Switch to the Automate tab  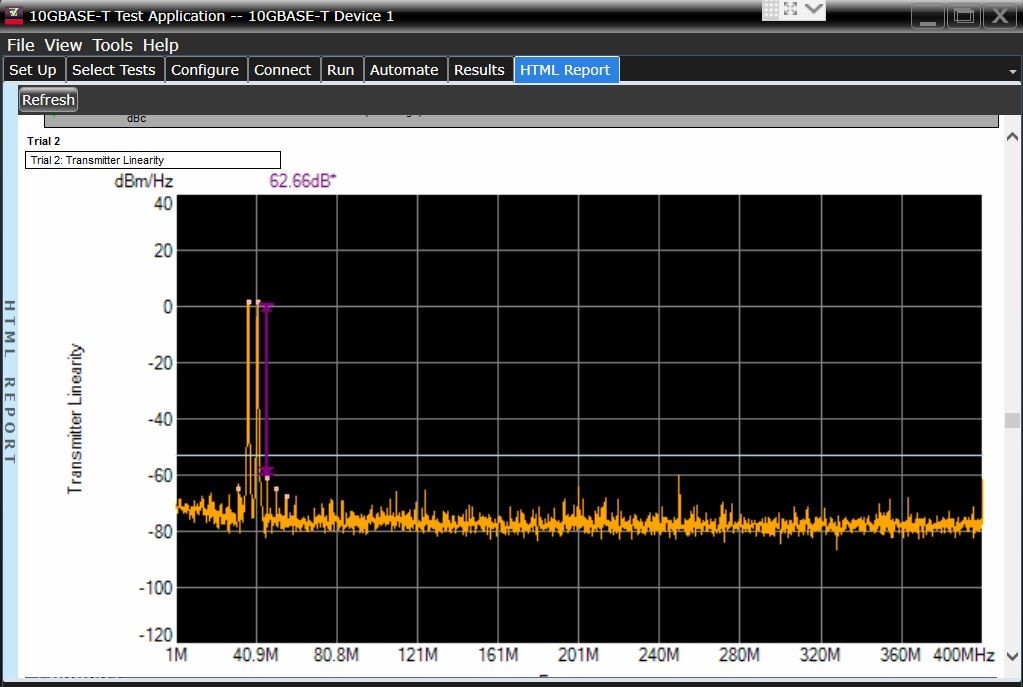404,69
